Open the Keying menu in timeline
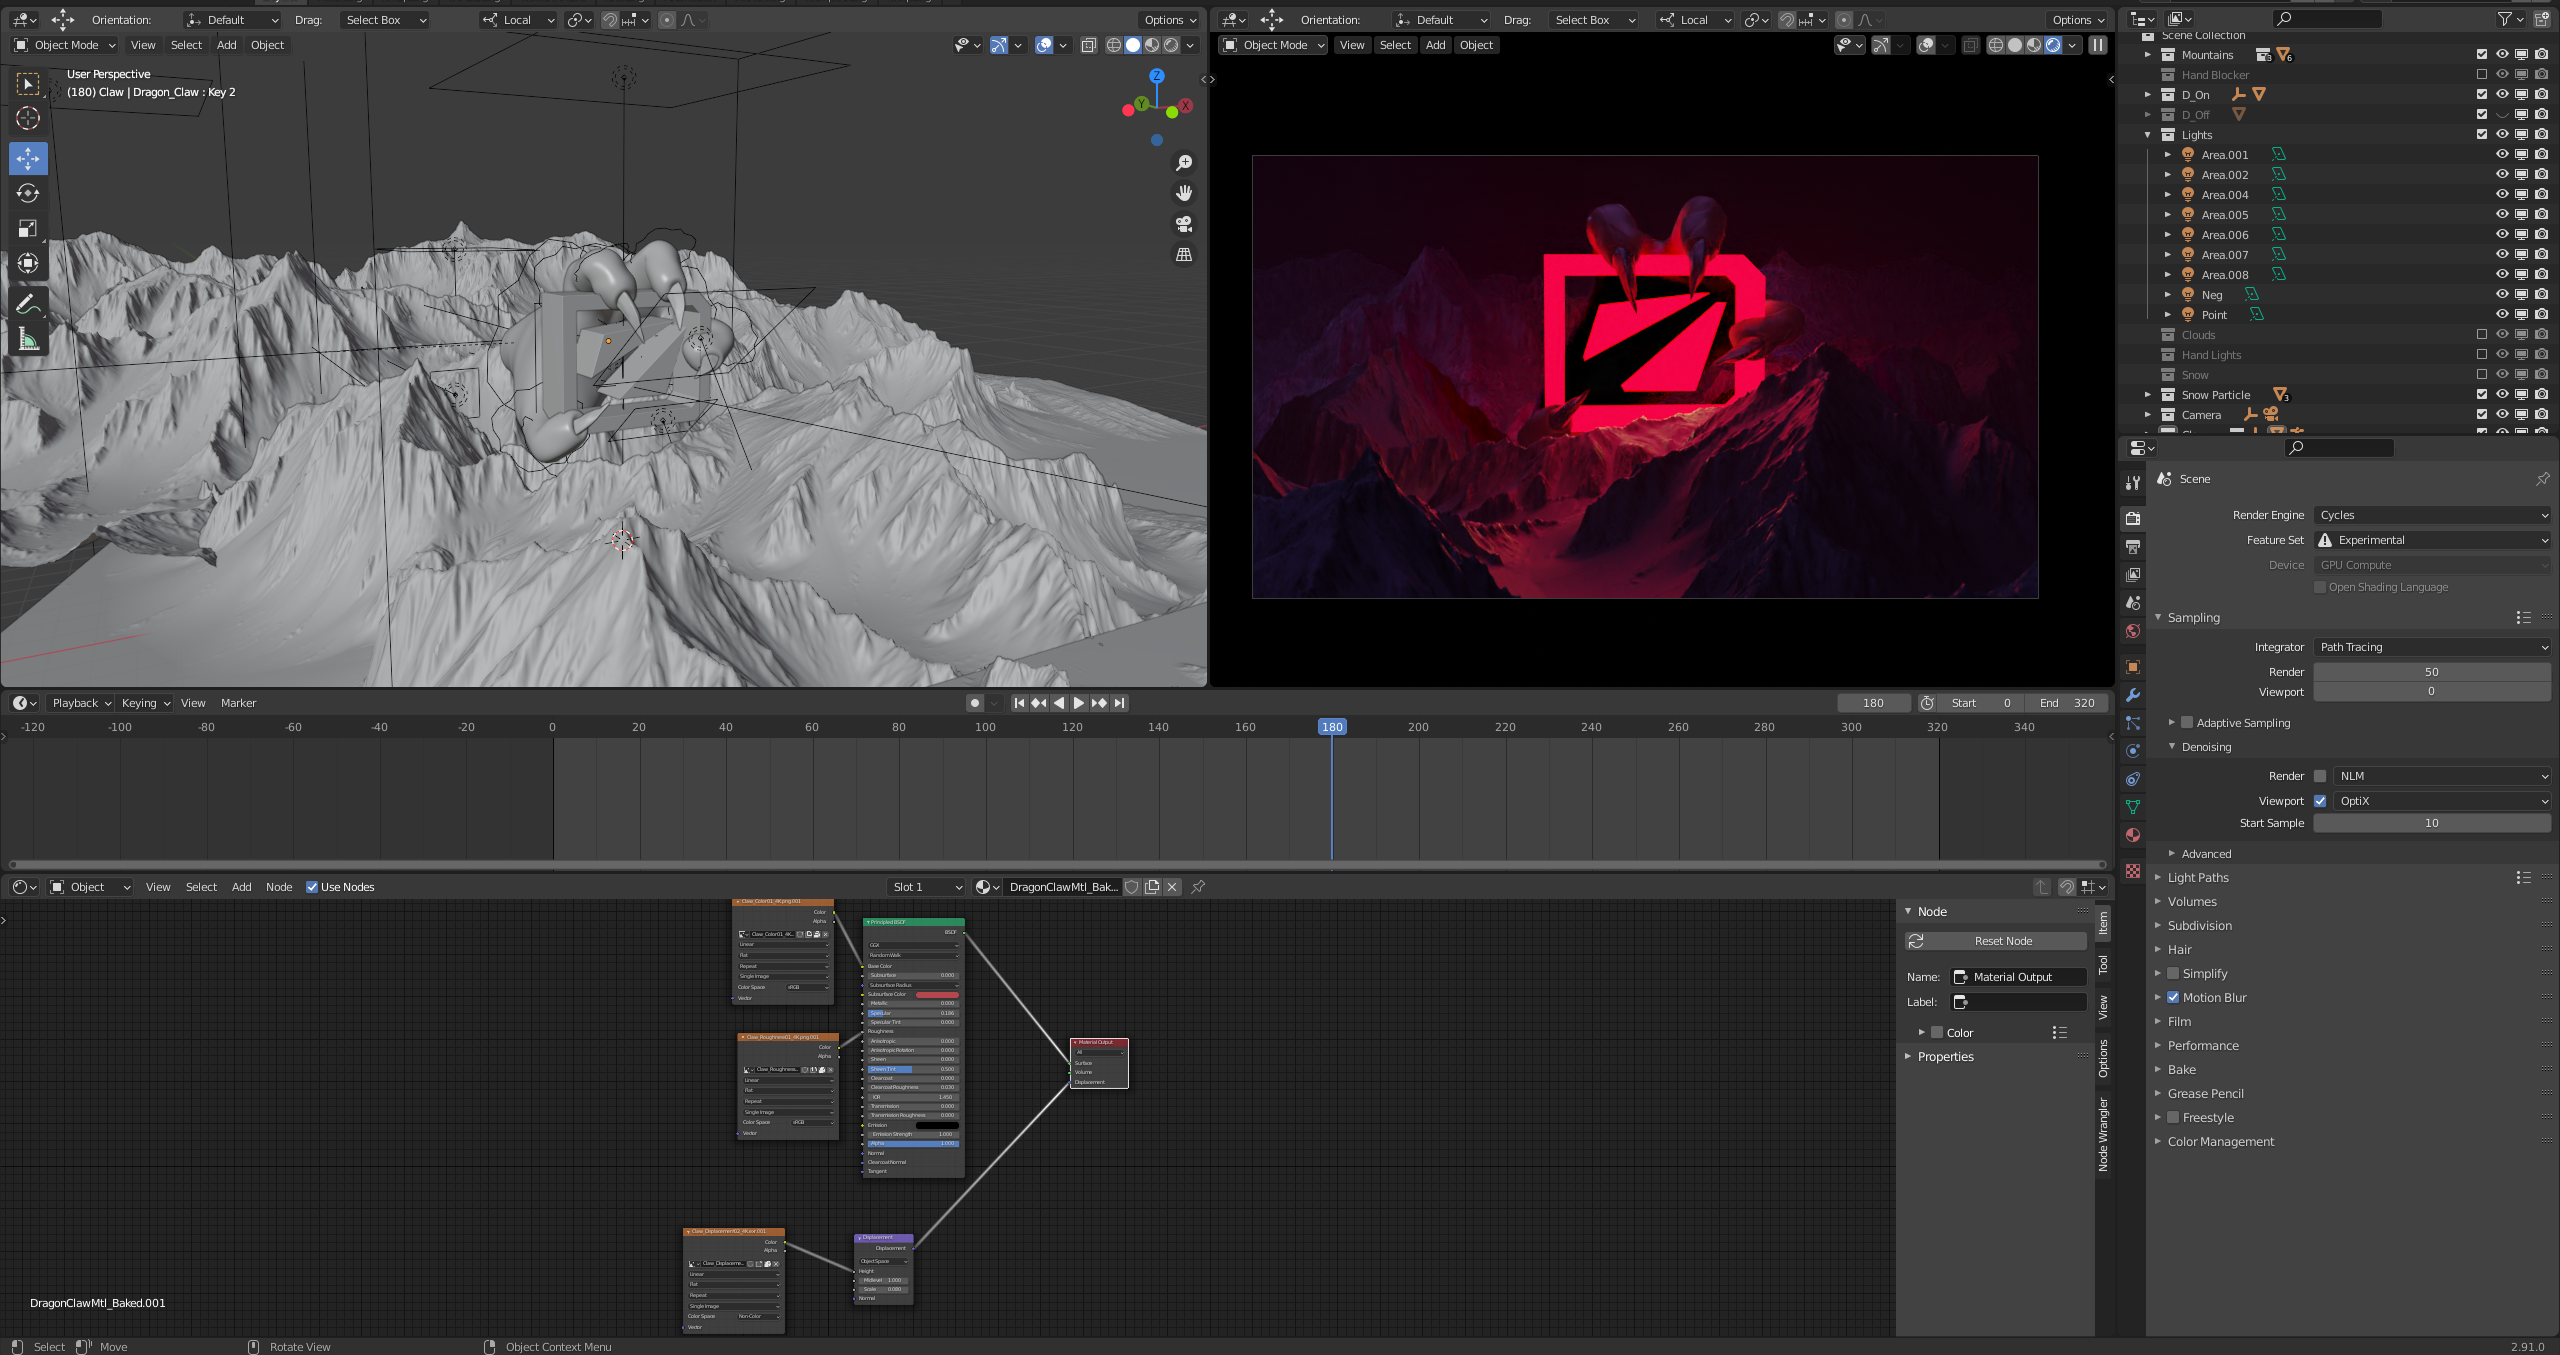 [145, 703]
